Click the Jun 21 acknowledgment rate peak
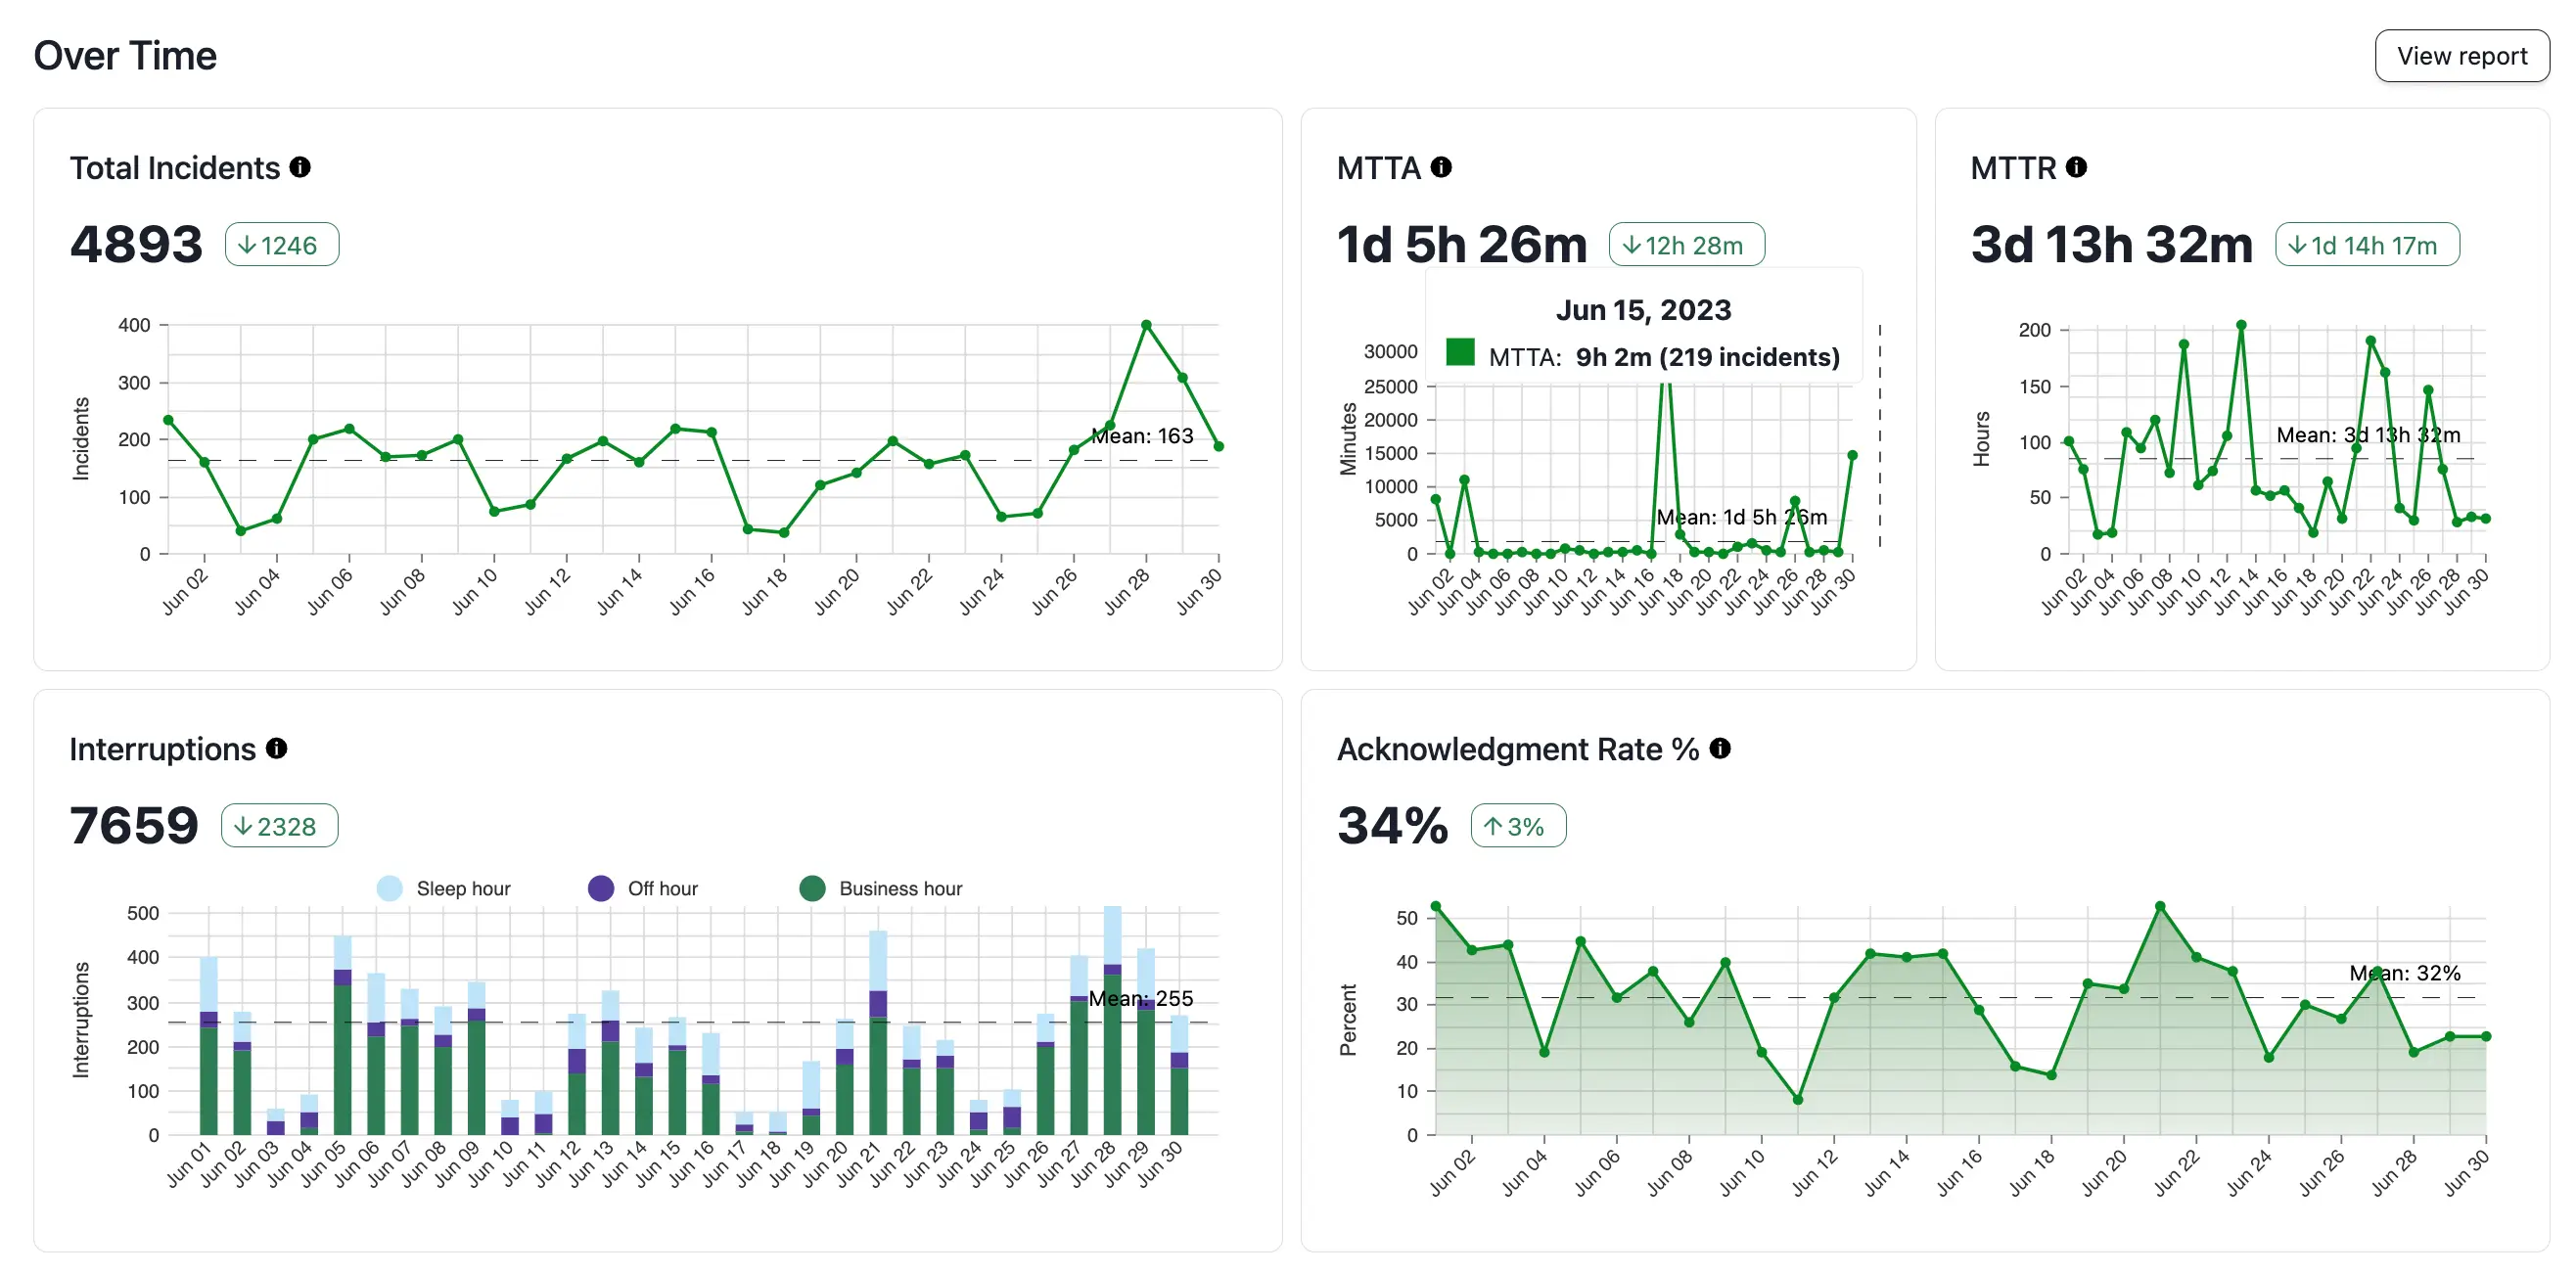Image resolution: width=2576 pixels, height=1274 pixels. [x=2160, y=906]
